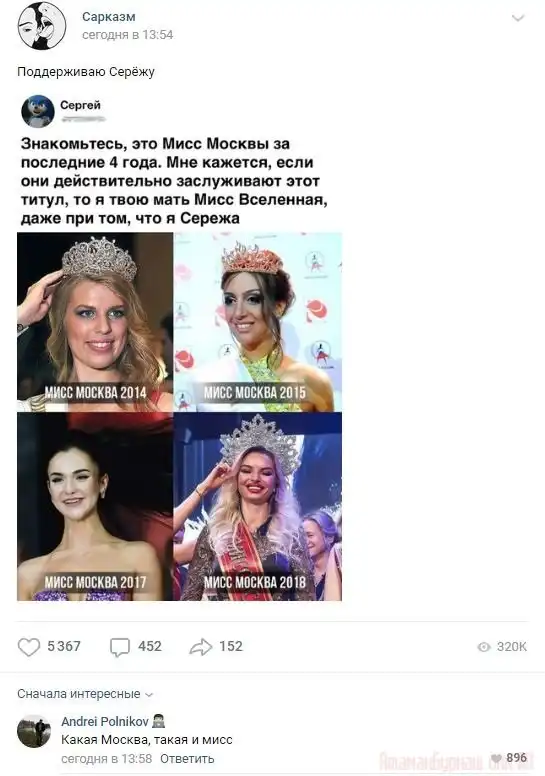Viewport: 545px width, 776px height.
Task: Open Andrei Polnikov profile link
Action: click(105, 722)
